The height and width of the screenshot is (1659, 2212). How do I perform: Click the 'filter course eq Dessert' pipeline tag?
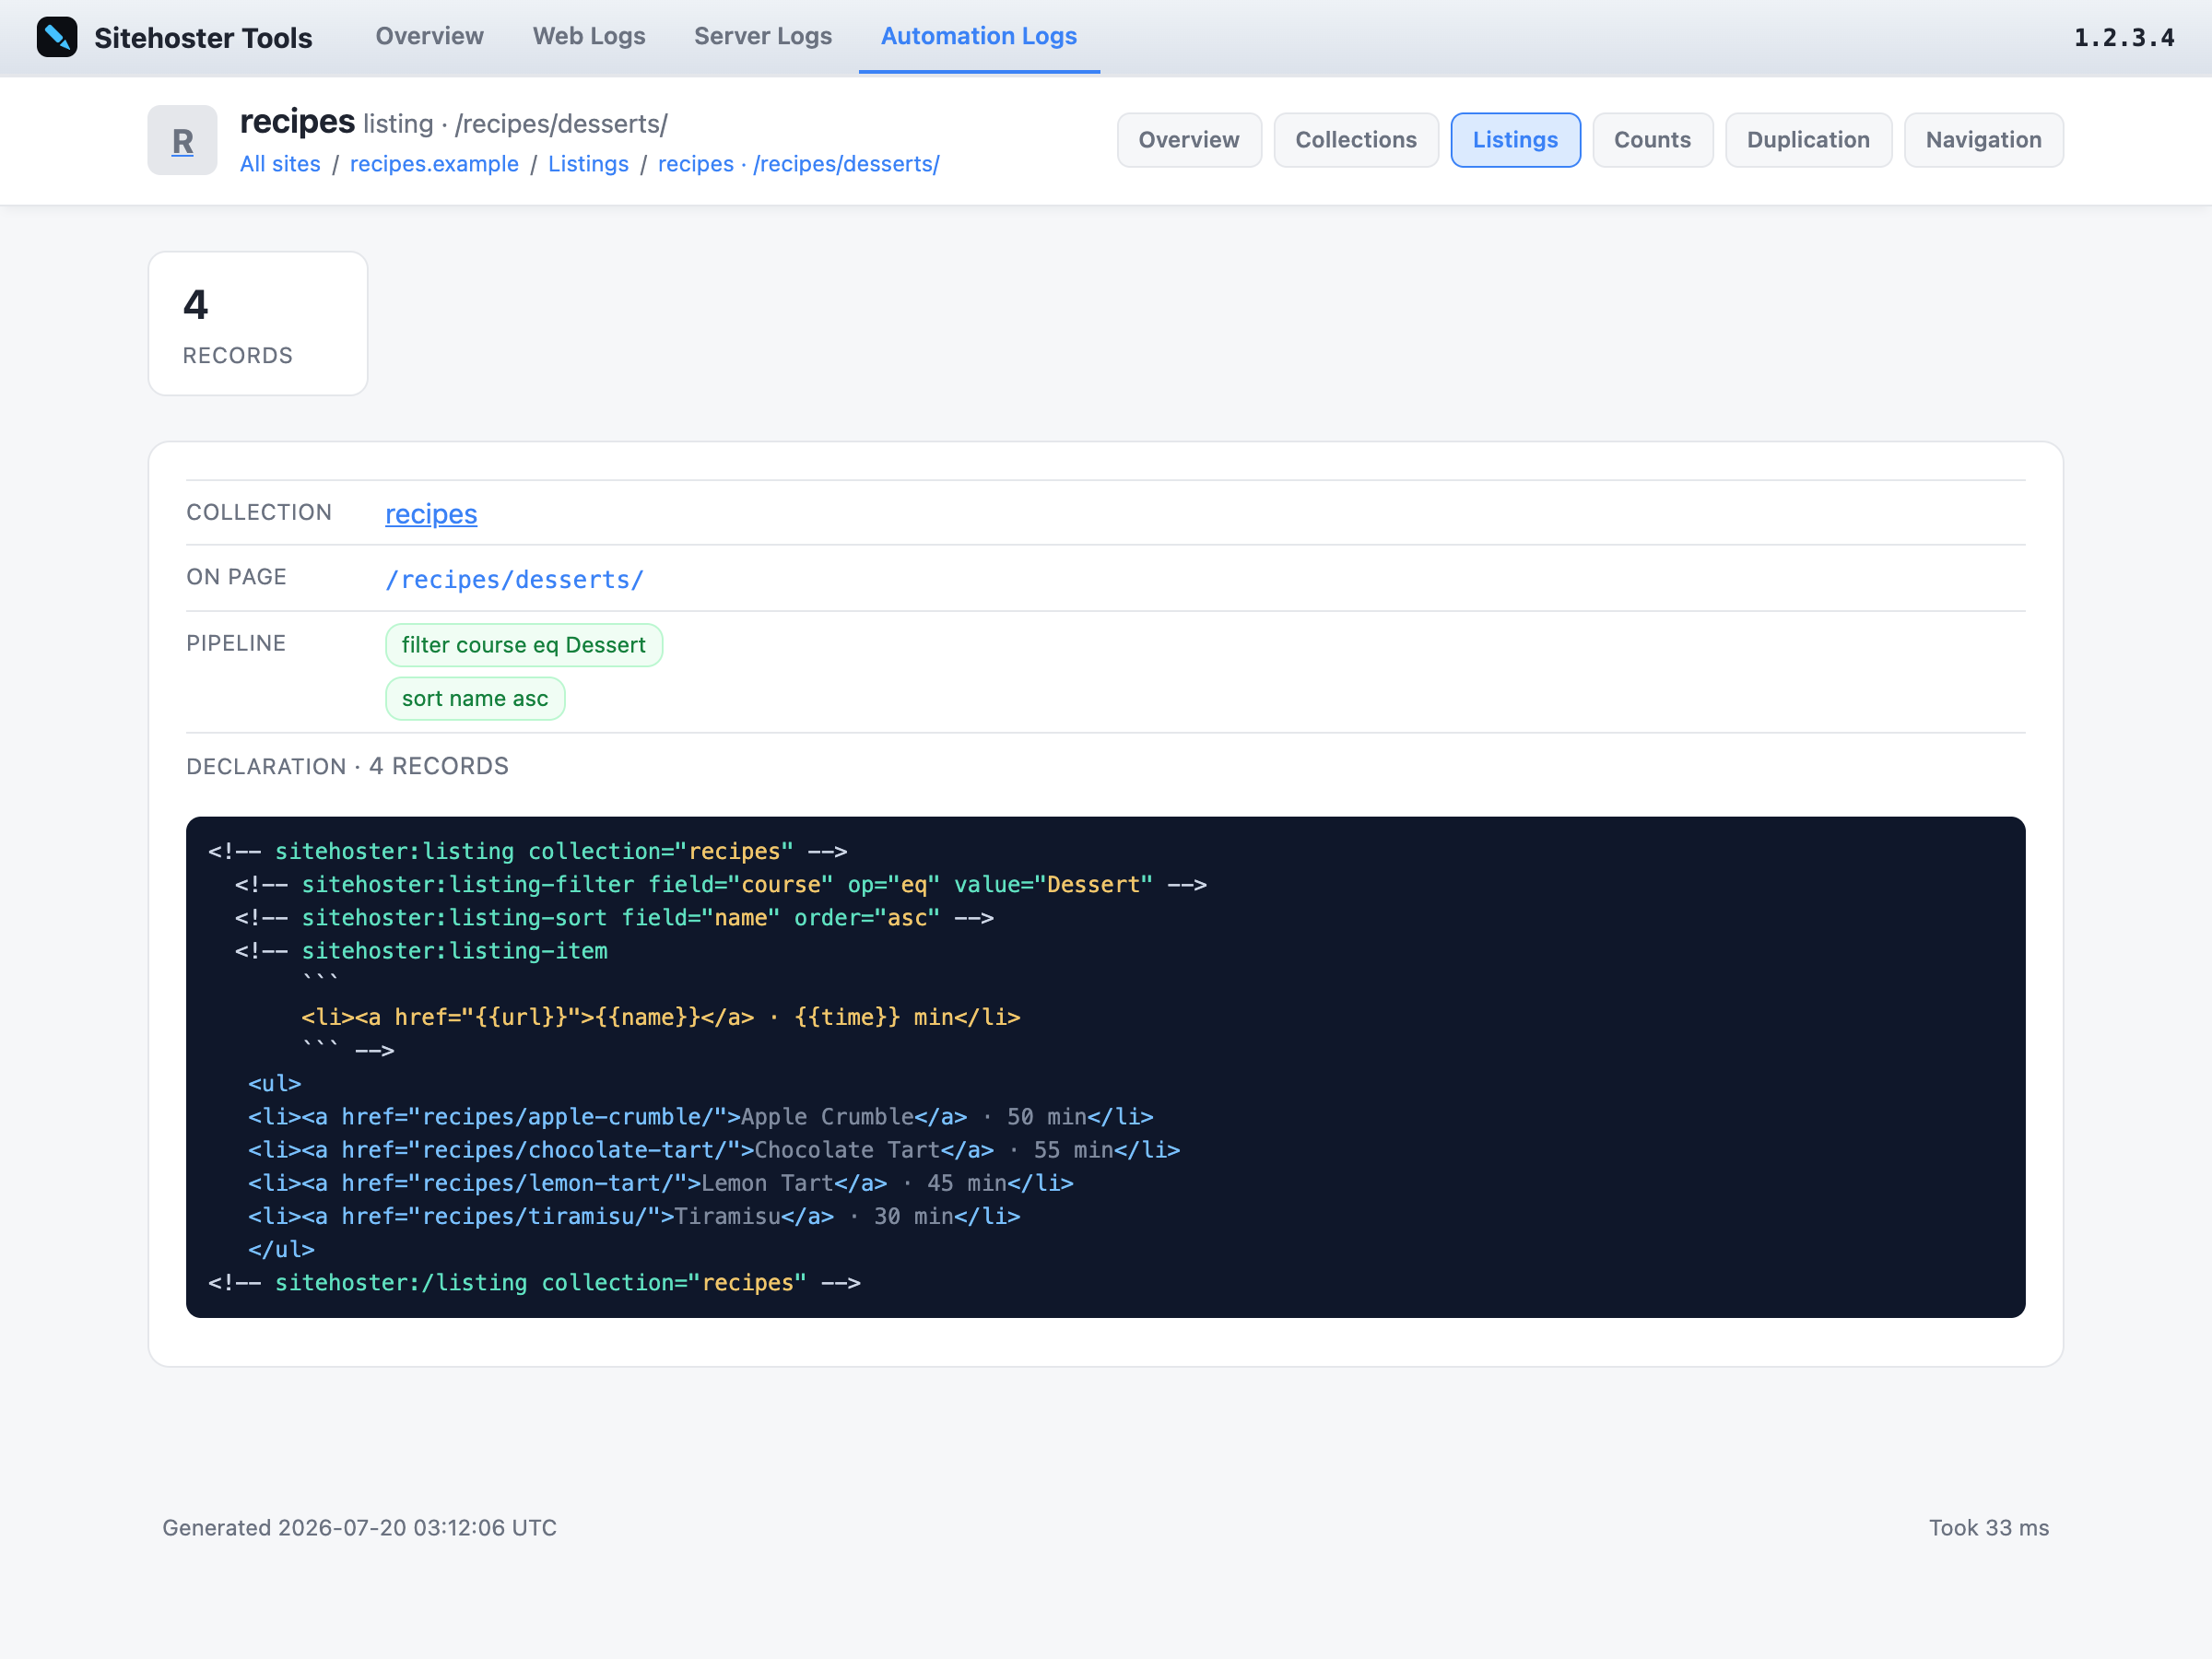pyautogui.click(x=524, y=645)
